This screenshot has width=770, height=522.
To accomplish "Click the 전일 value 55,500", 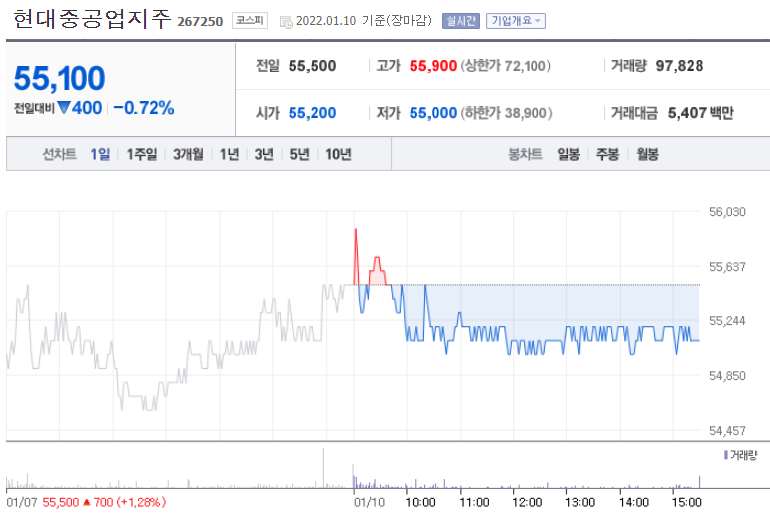I will pos(312,66).
